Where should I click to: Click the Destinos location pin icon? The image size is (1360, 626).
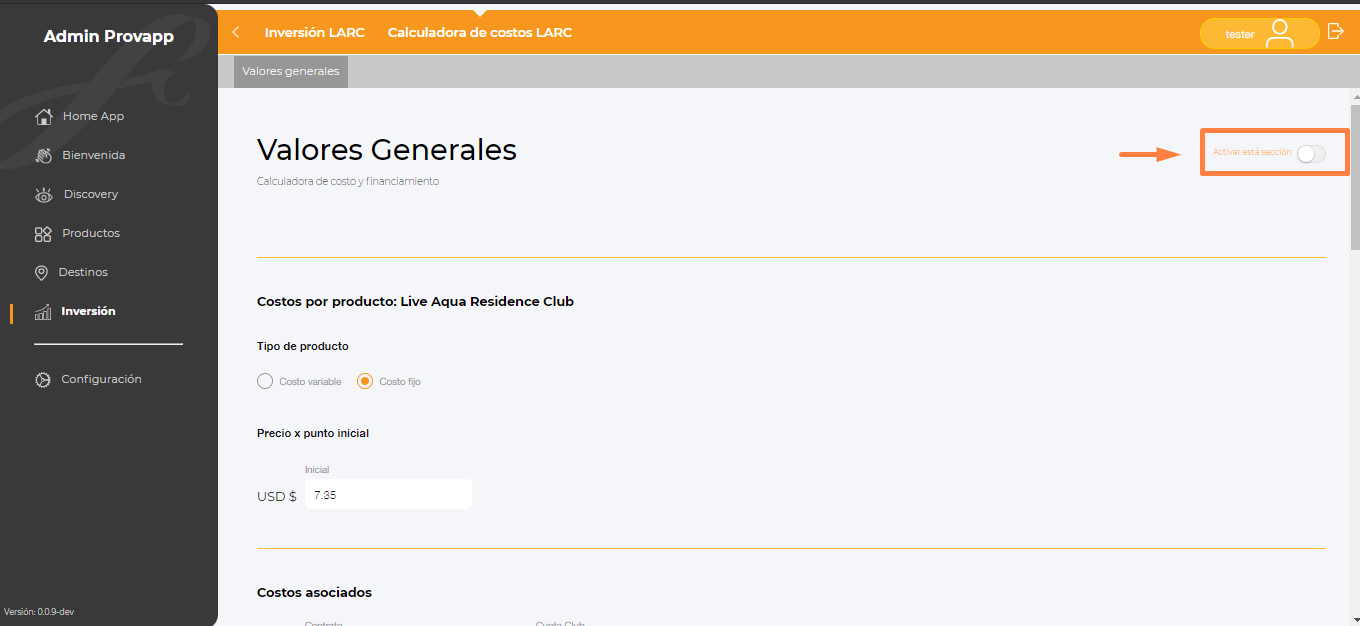(42, 273)
